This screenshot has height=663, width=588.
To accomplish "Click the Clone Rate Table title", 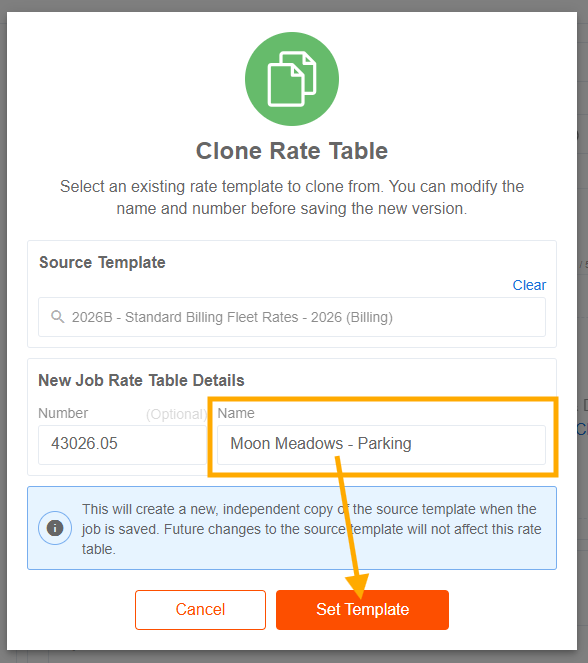I will [292, 151].
